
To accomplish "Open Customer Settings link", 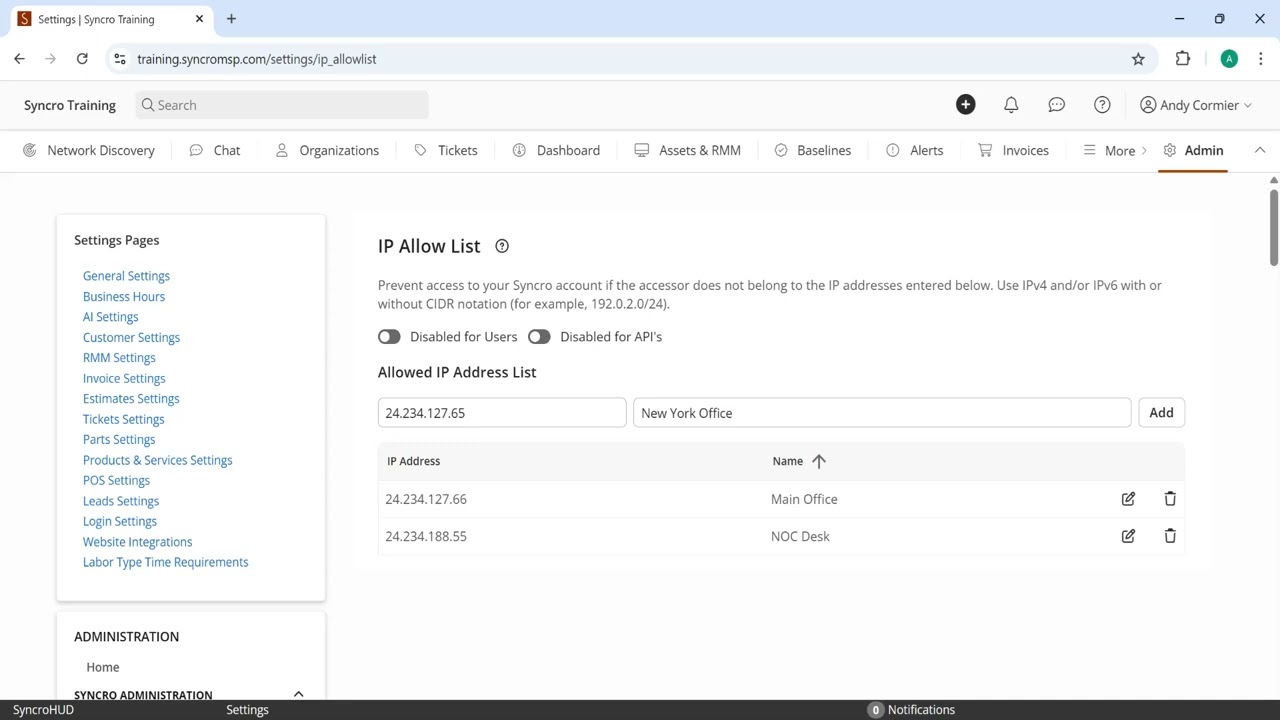I will tap(131, 338).
